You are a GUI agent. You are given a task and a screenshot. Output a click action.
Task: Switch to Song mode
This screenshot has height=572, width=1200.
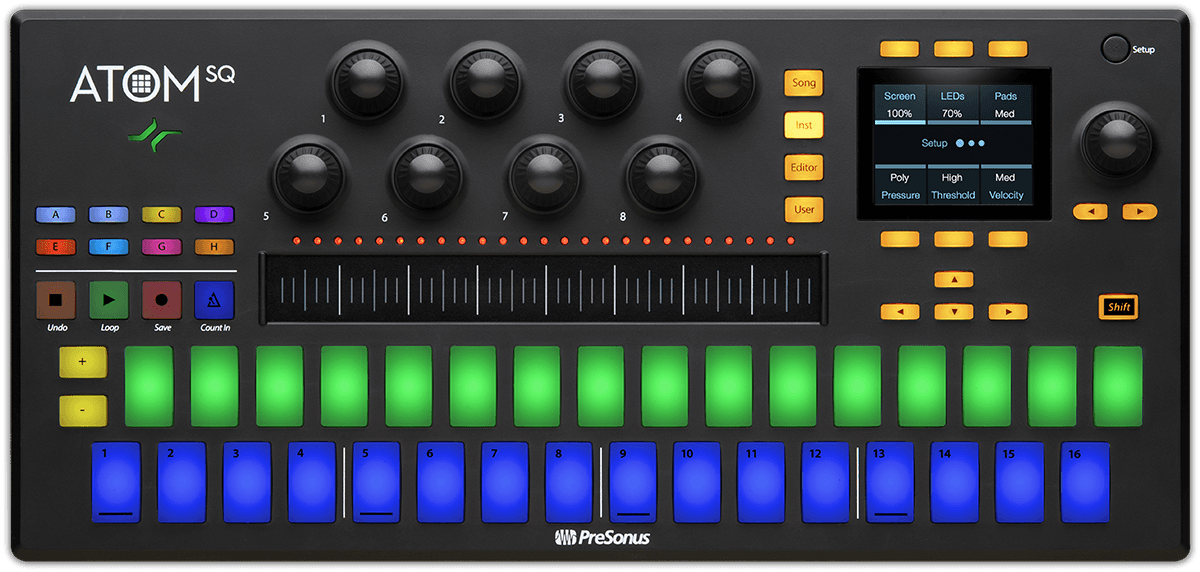[804, 83]
